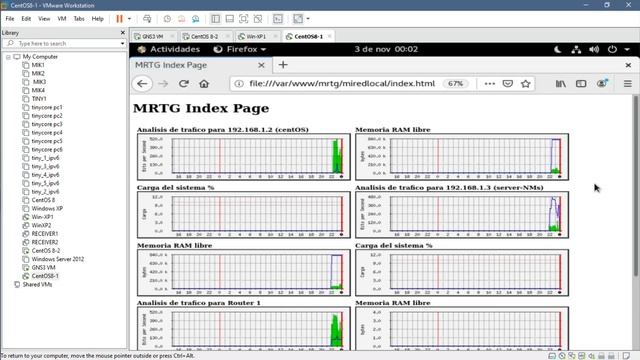Image resolution: width=640 pixels, height=360 pixels.
Task: Click the power icon in top bar
Action: coord(612,49)
